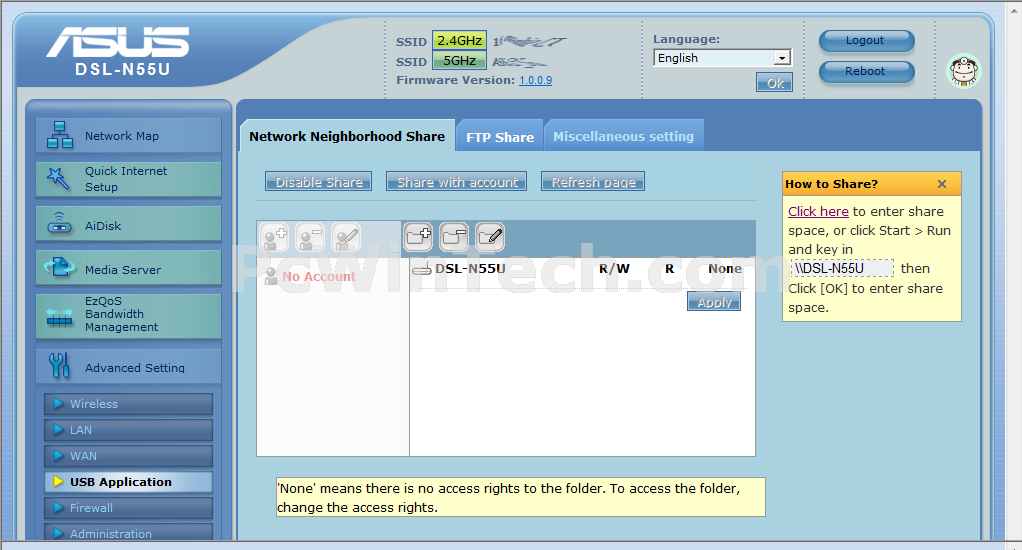1022x550 pixels.
Task: Open the Language dropdown
Action: point(722,58)
